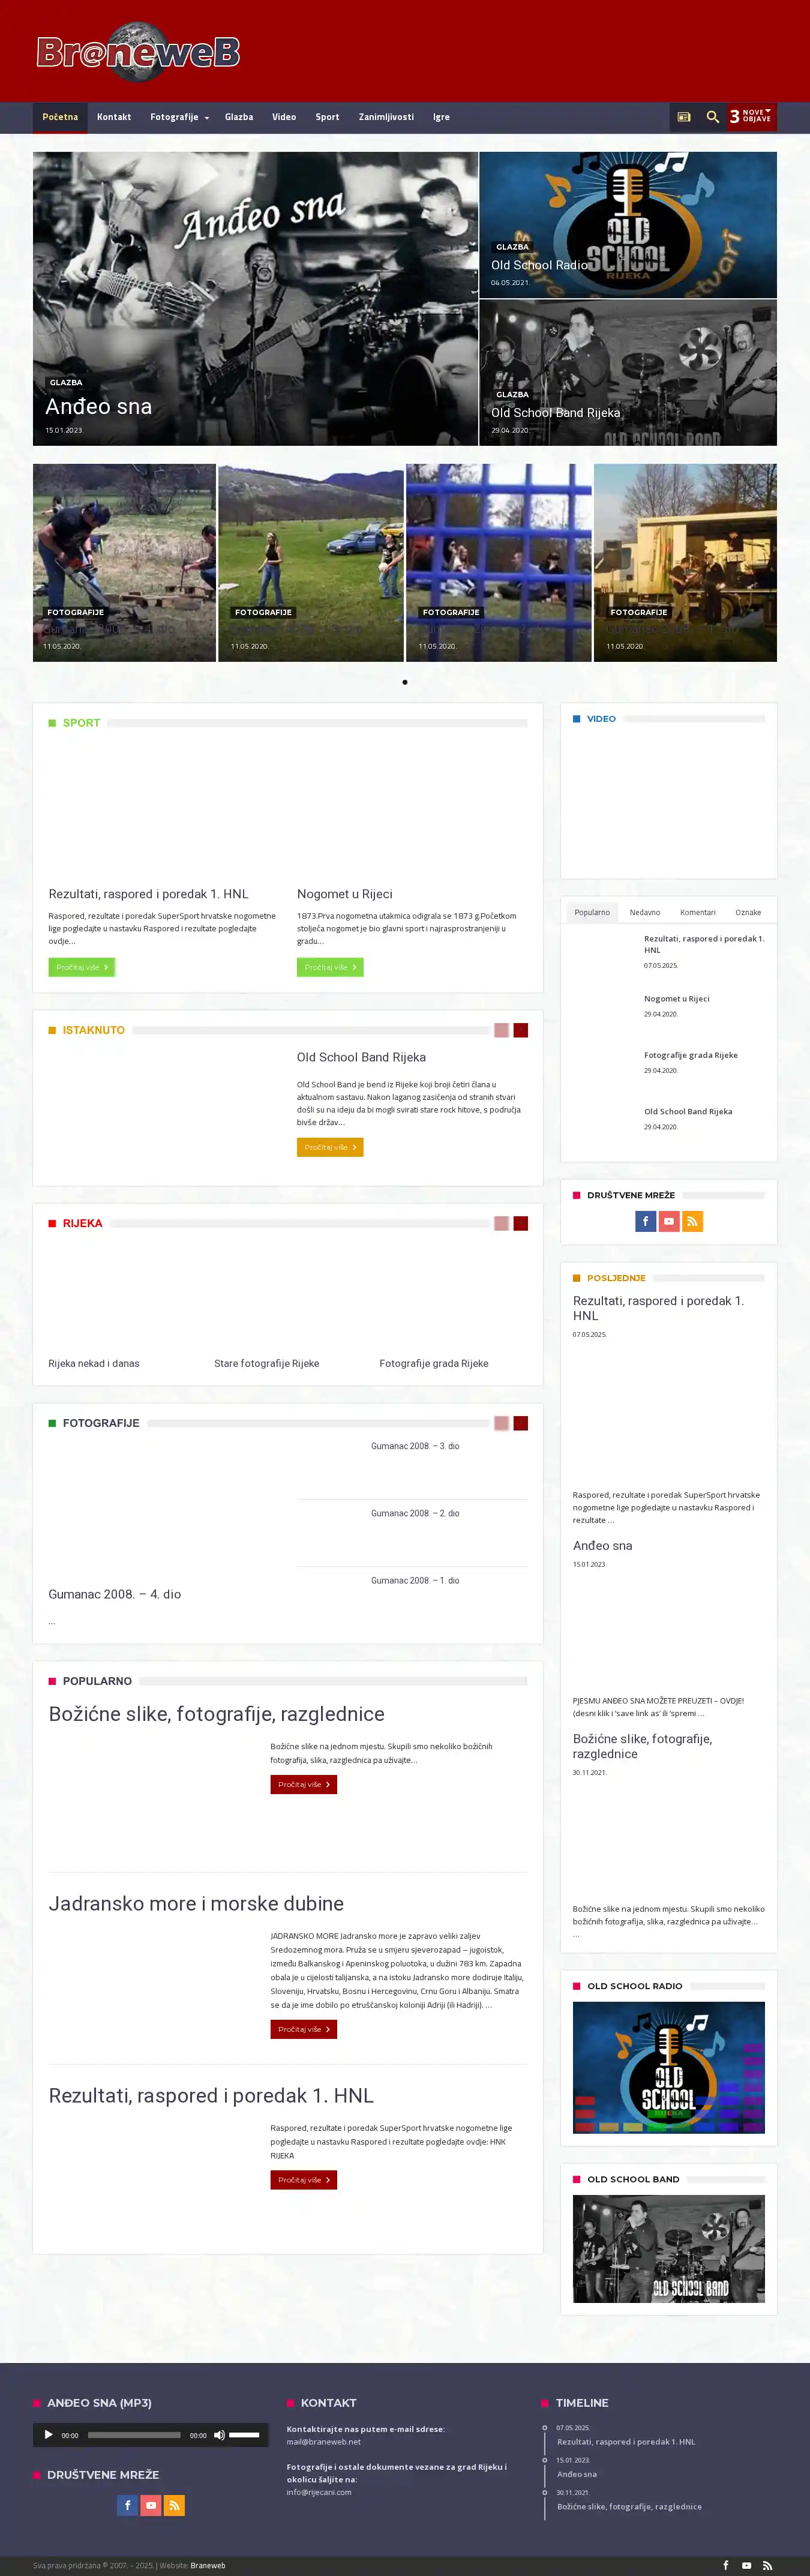Click the BraneWeb logo in header
This screenshot has height=2576, width=810.
click(x=138, y=52)
